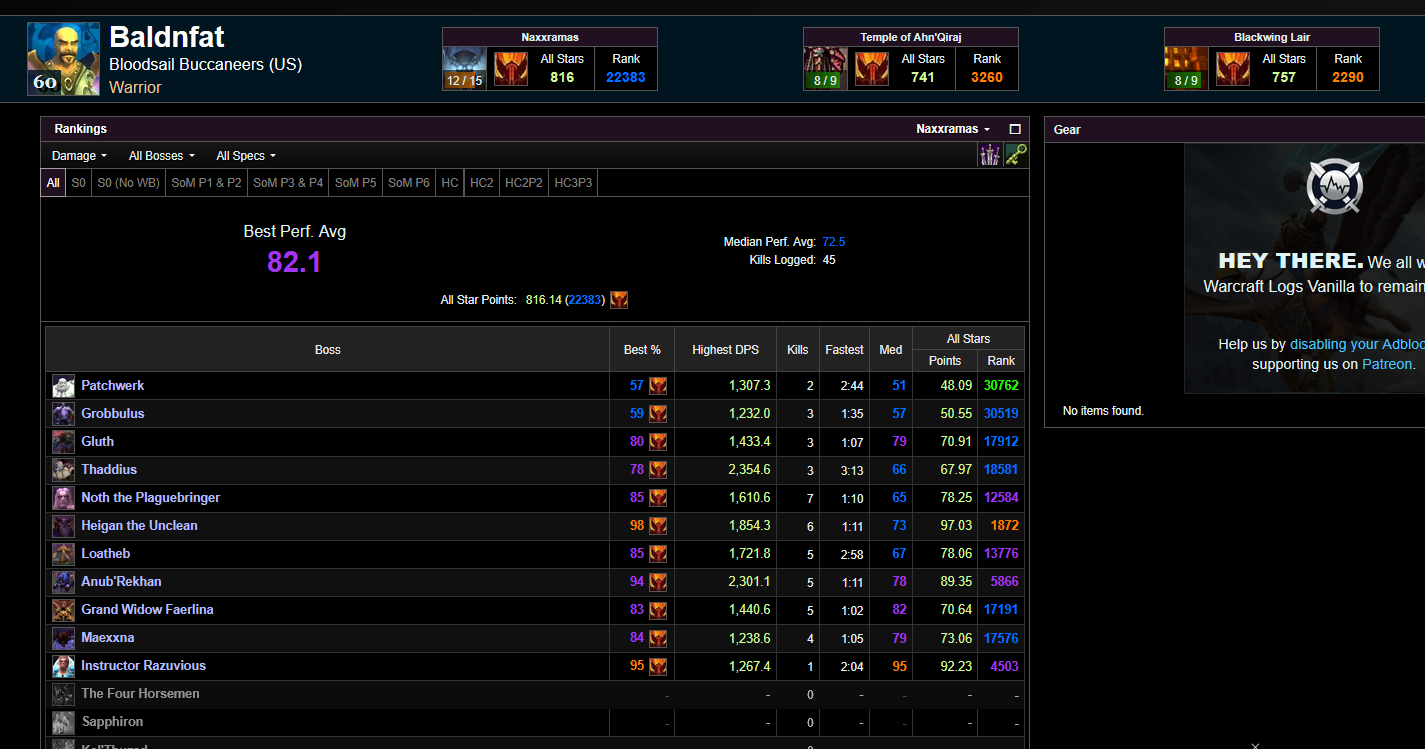Open the All Specs dropdown

[246, 156]
